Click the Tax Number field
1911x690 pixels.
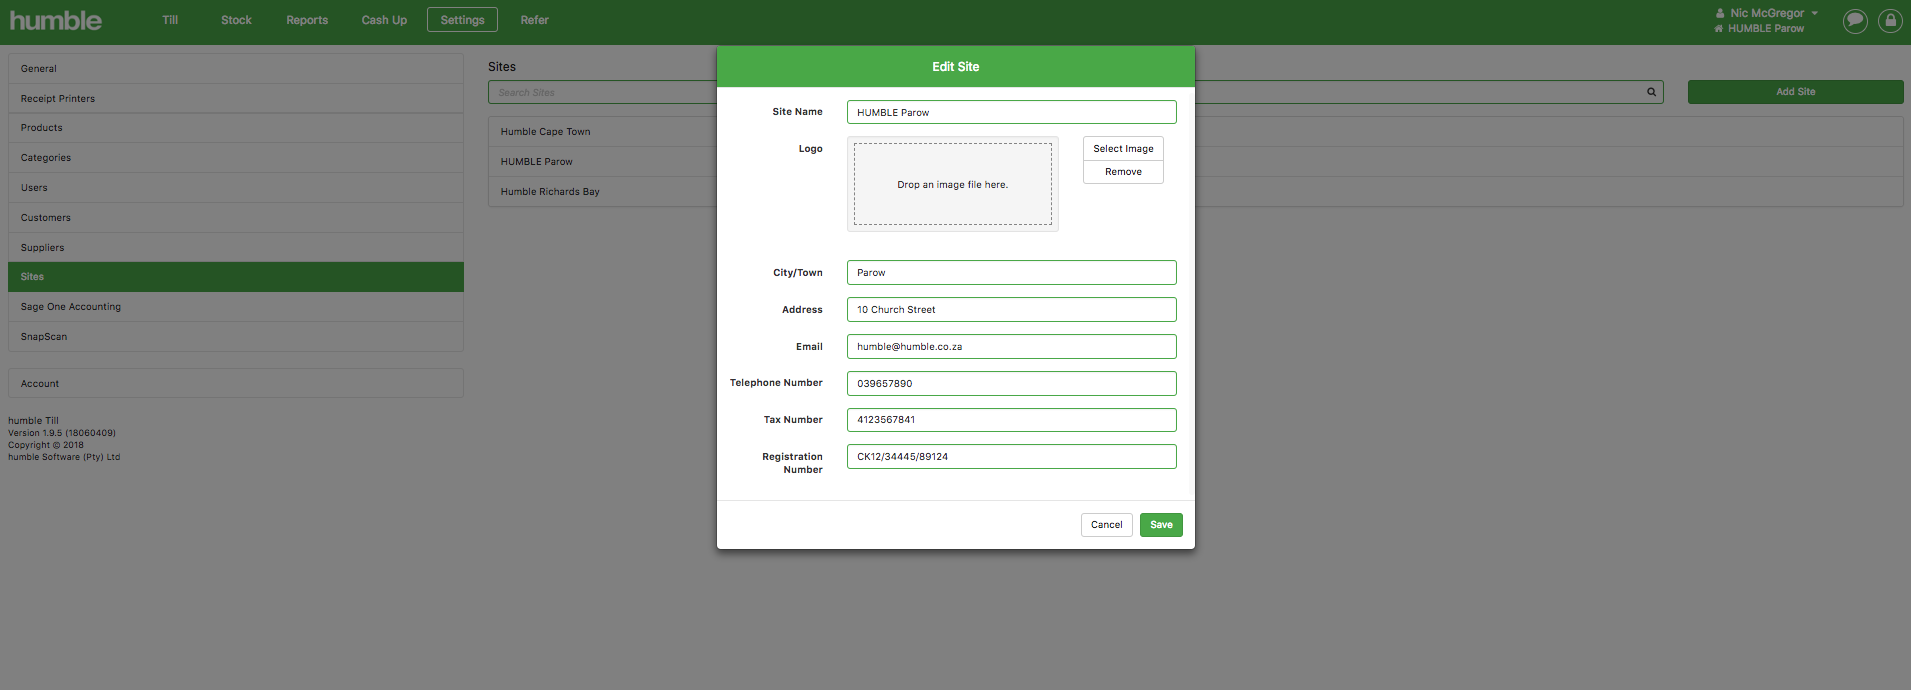pyautogui.click(x=1011, y=420)
